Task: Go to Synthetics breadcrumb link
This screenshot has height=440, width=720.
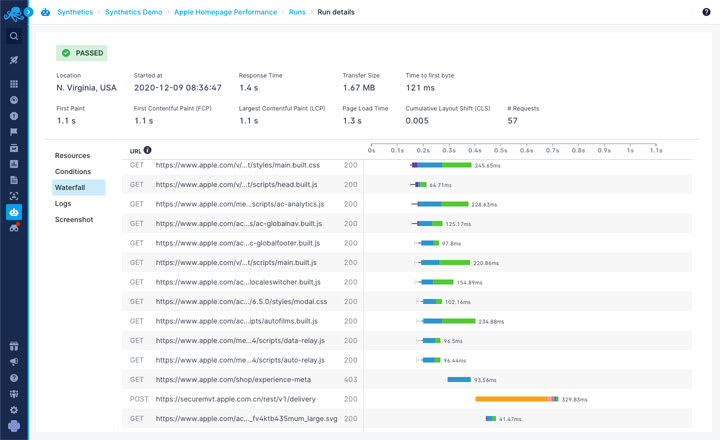Action: point(75,12)
